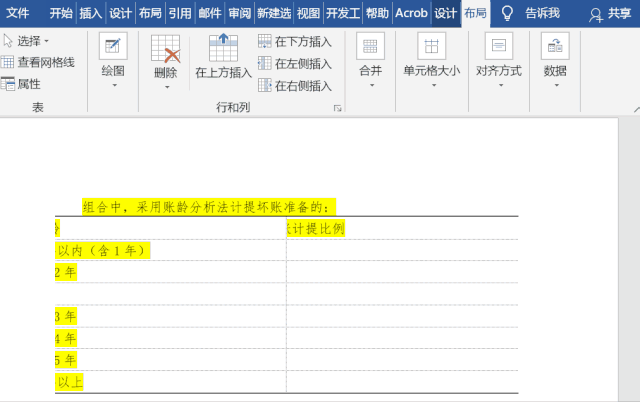Open the Acrob ribbon tab
The height and width of the screenshot is (402, 640).
pyautogui.click(x=411, y=13)
